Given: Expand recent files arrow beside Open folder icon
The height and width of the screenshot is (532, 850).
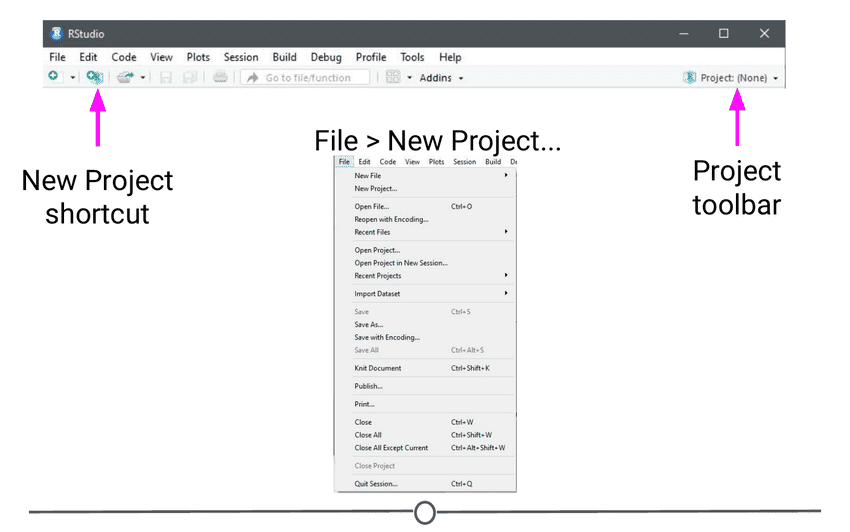Looking at the screenshot, I should pos(143,78).
